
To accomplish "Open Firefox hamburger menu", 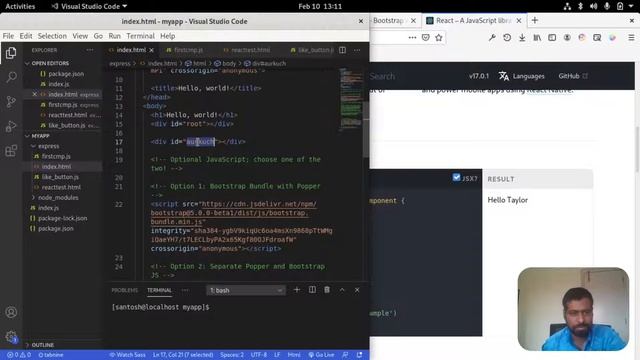I will click(x=631, y=38).
